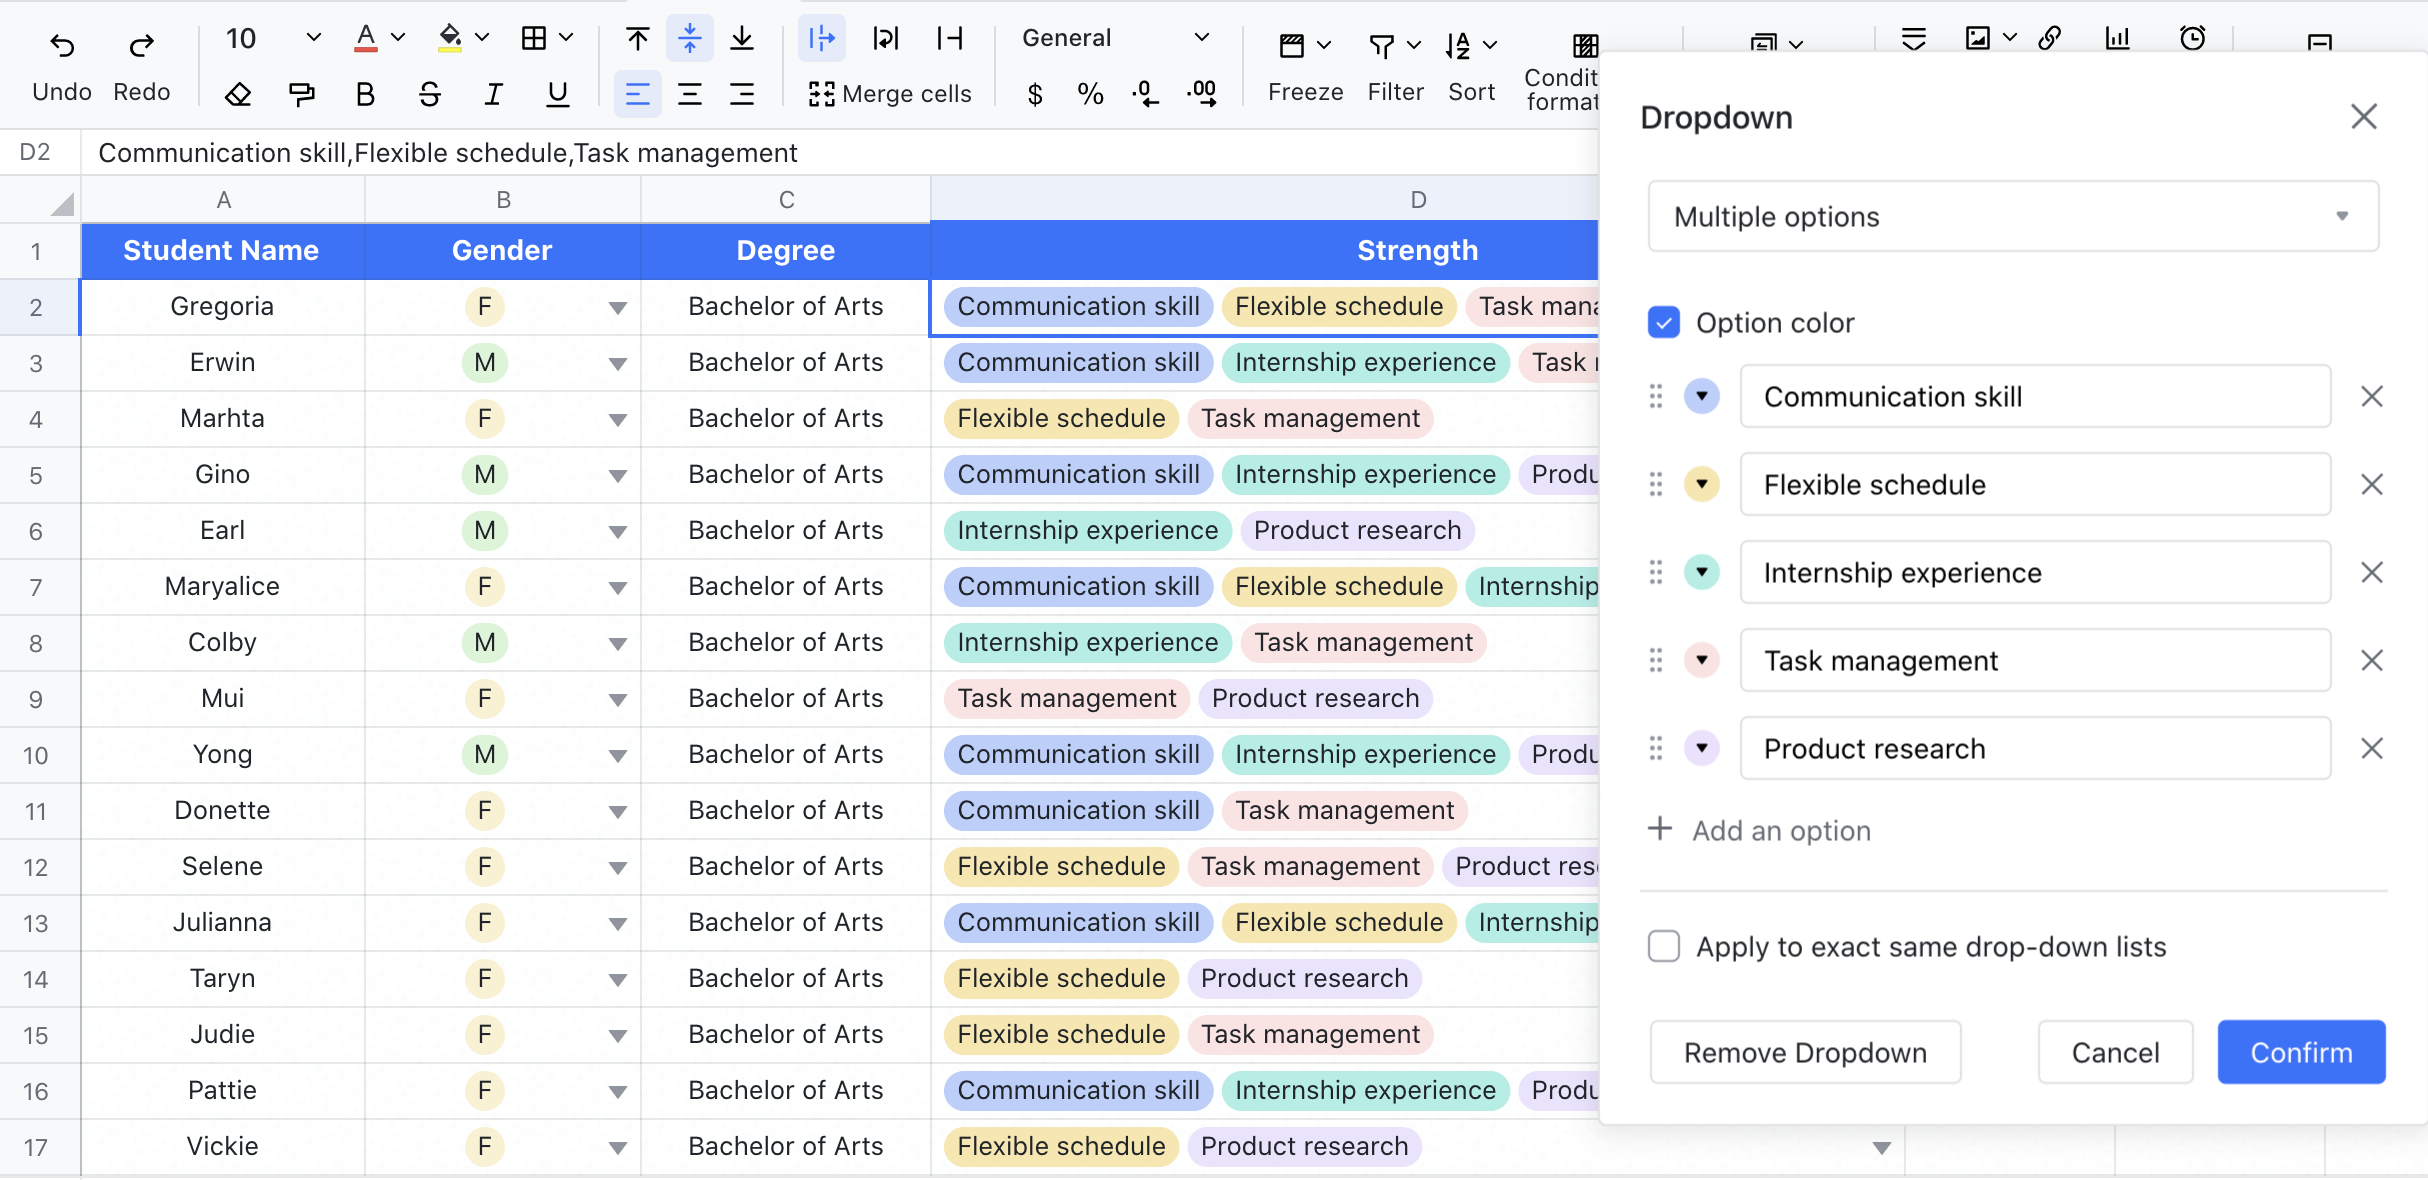Viewport: 2428px width, 1180px height.
Task: Insert a chart
Action: (2117, 38)
